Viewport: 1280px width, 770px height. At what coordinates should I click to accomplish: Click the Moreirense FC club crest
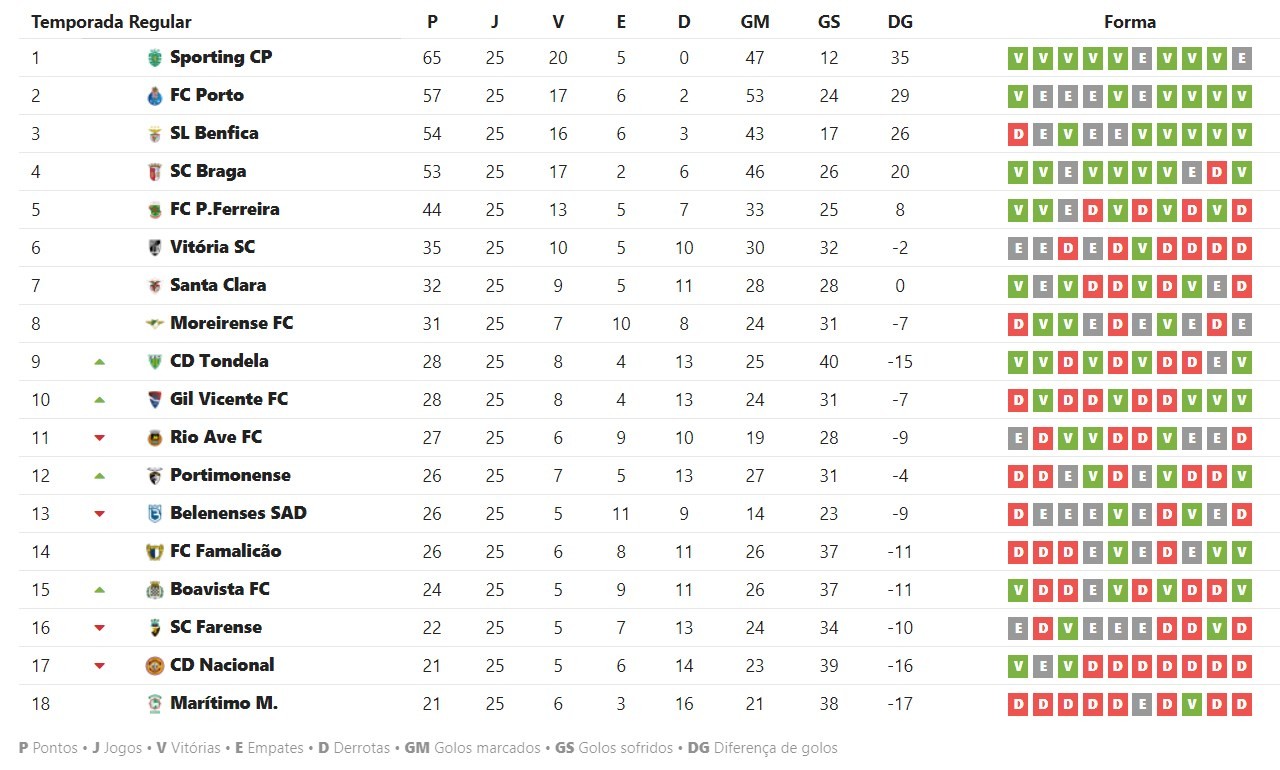click(154, 324)
